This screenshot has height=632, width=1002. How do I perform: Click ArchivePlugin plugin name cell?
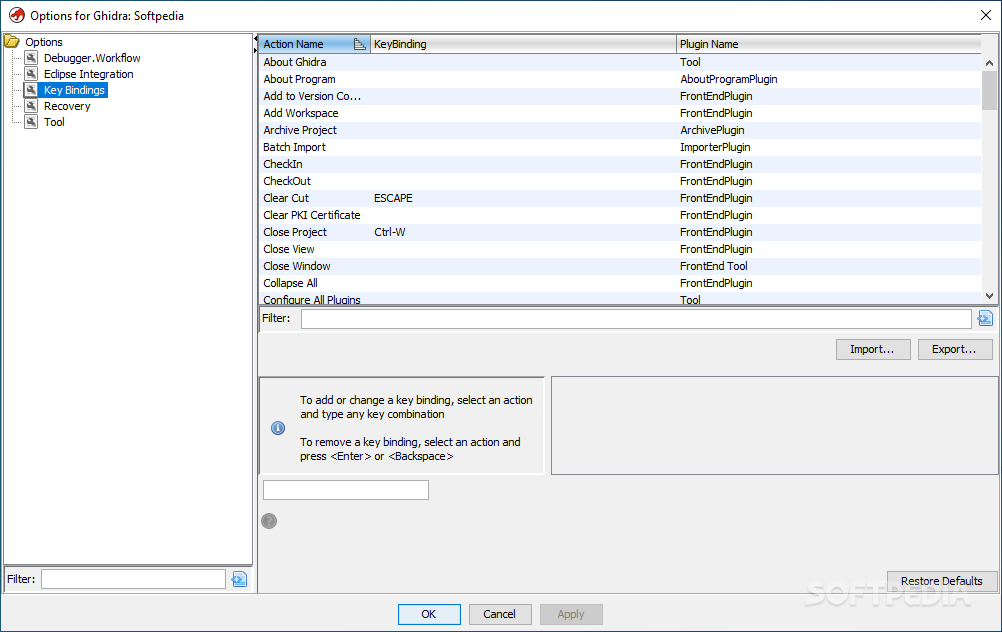(x=828, y=130)
